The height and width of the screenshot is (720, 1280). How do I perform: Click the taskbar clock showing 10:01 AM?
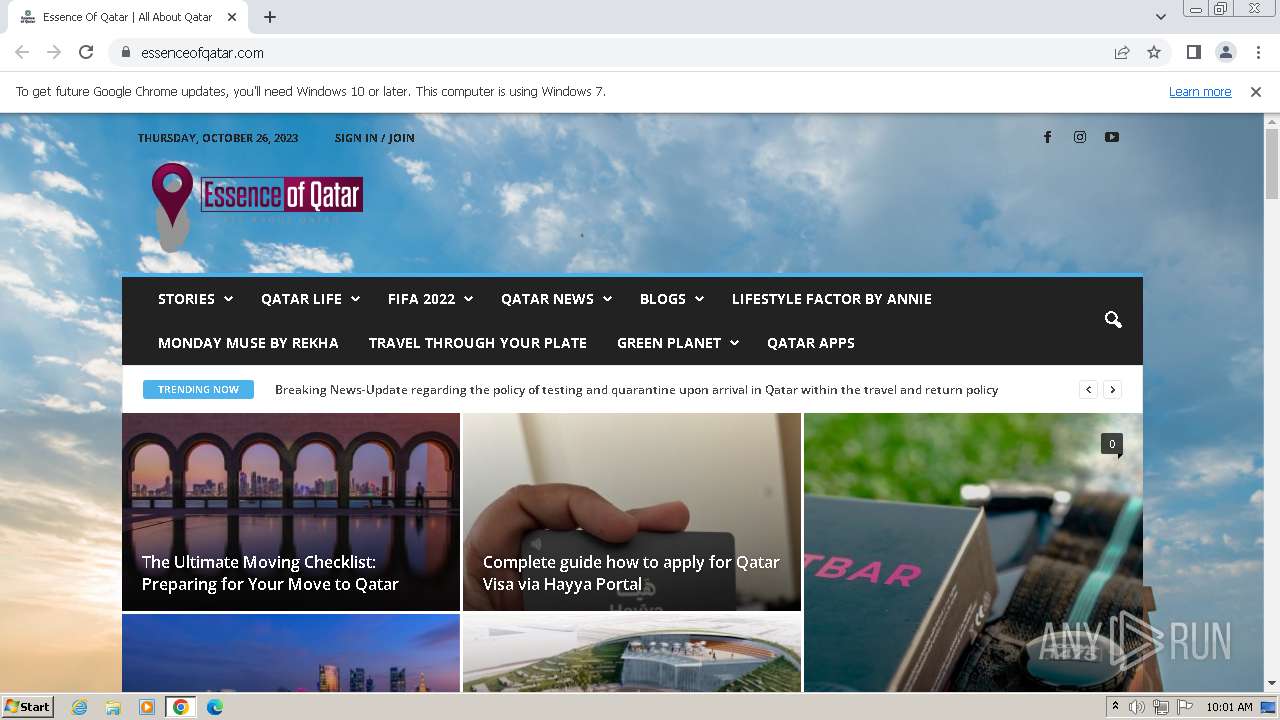tap(1229, 707)
